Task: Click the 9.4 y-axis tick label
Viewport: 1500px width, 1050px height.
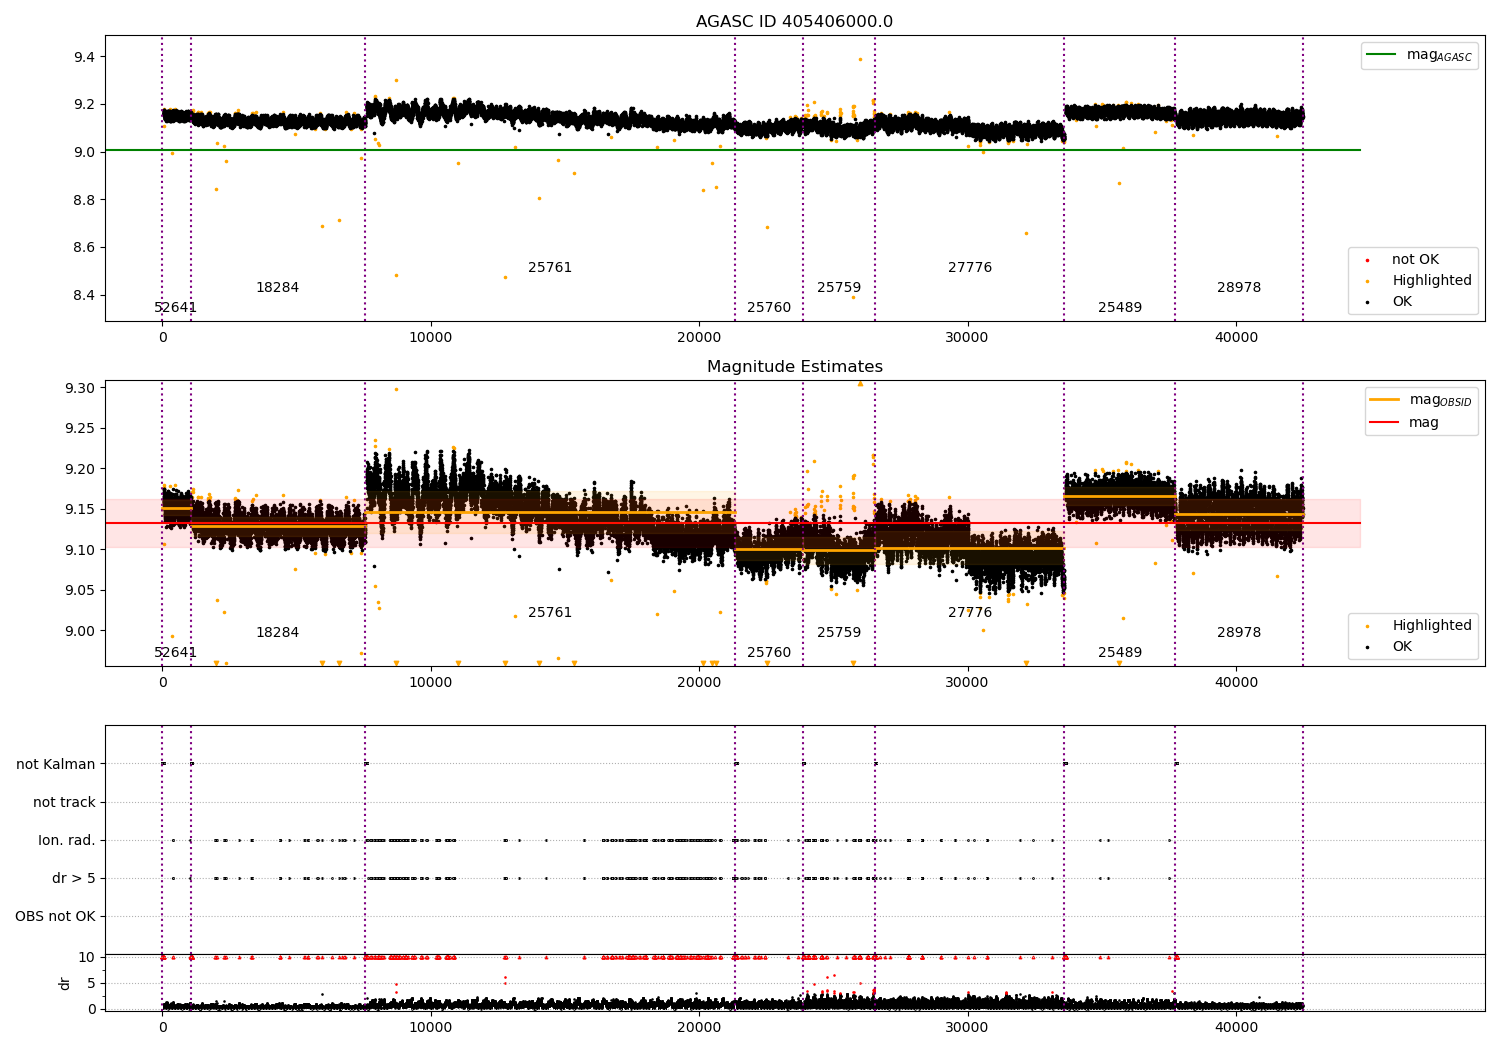Action: click(x=84, y=57)
